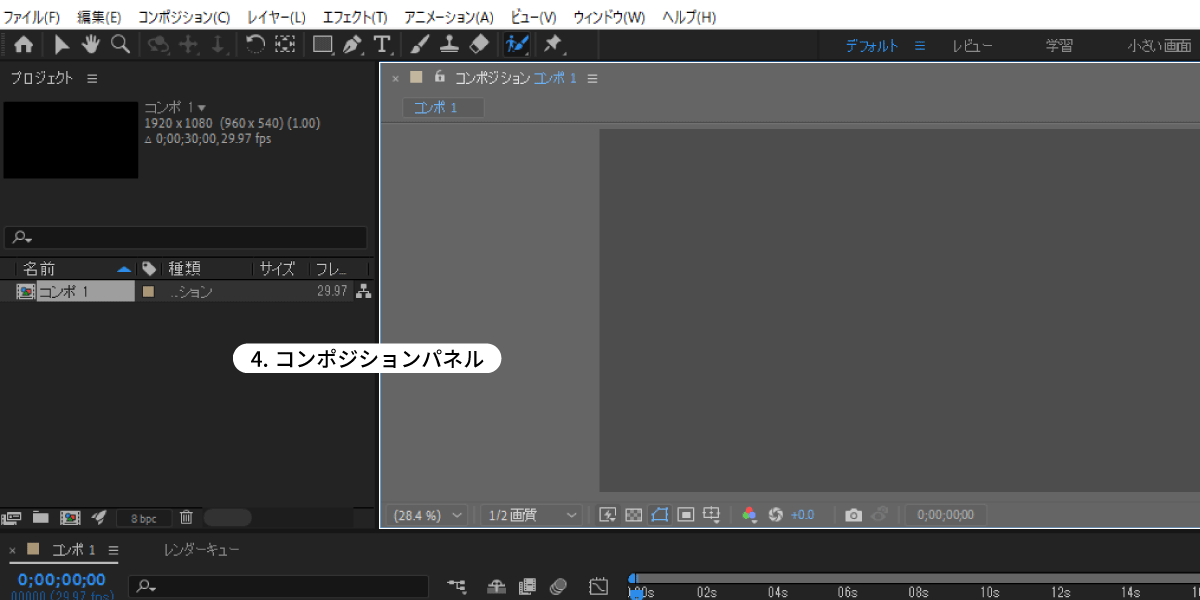
Task: Select the Eraser tool
Action: [x=479, y=45]
